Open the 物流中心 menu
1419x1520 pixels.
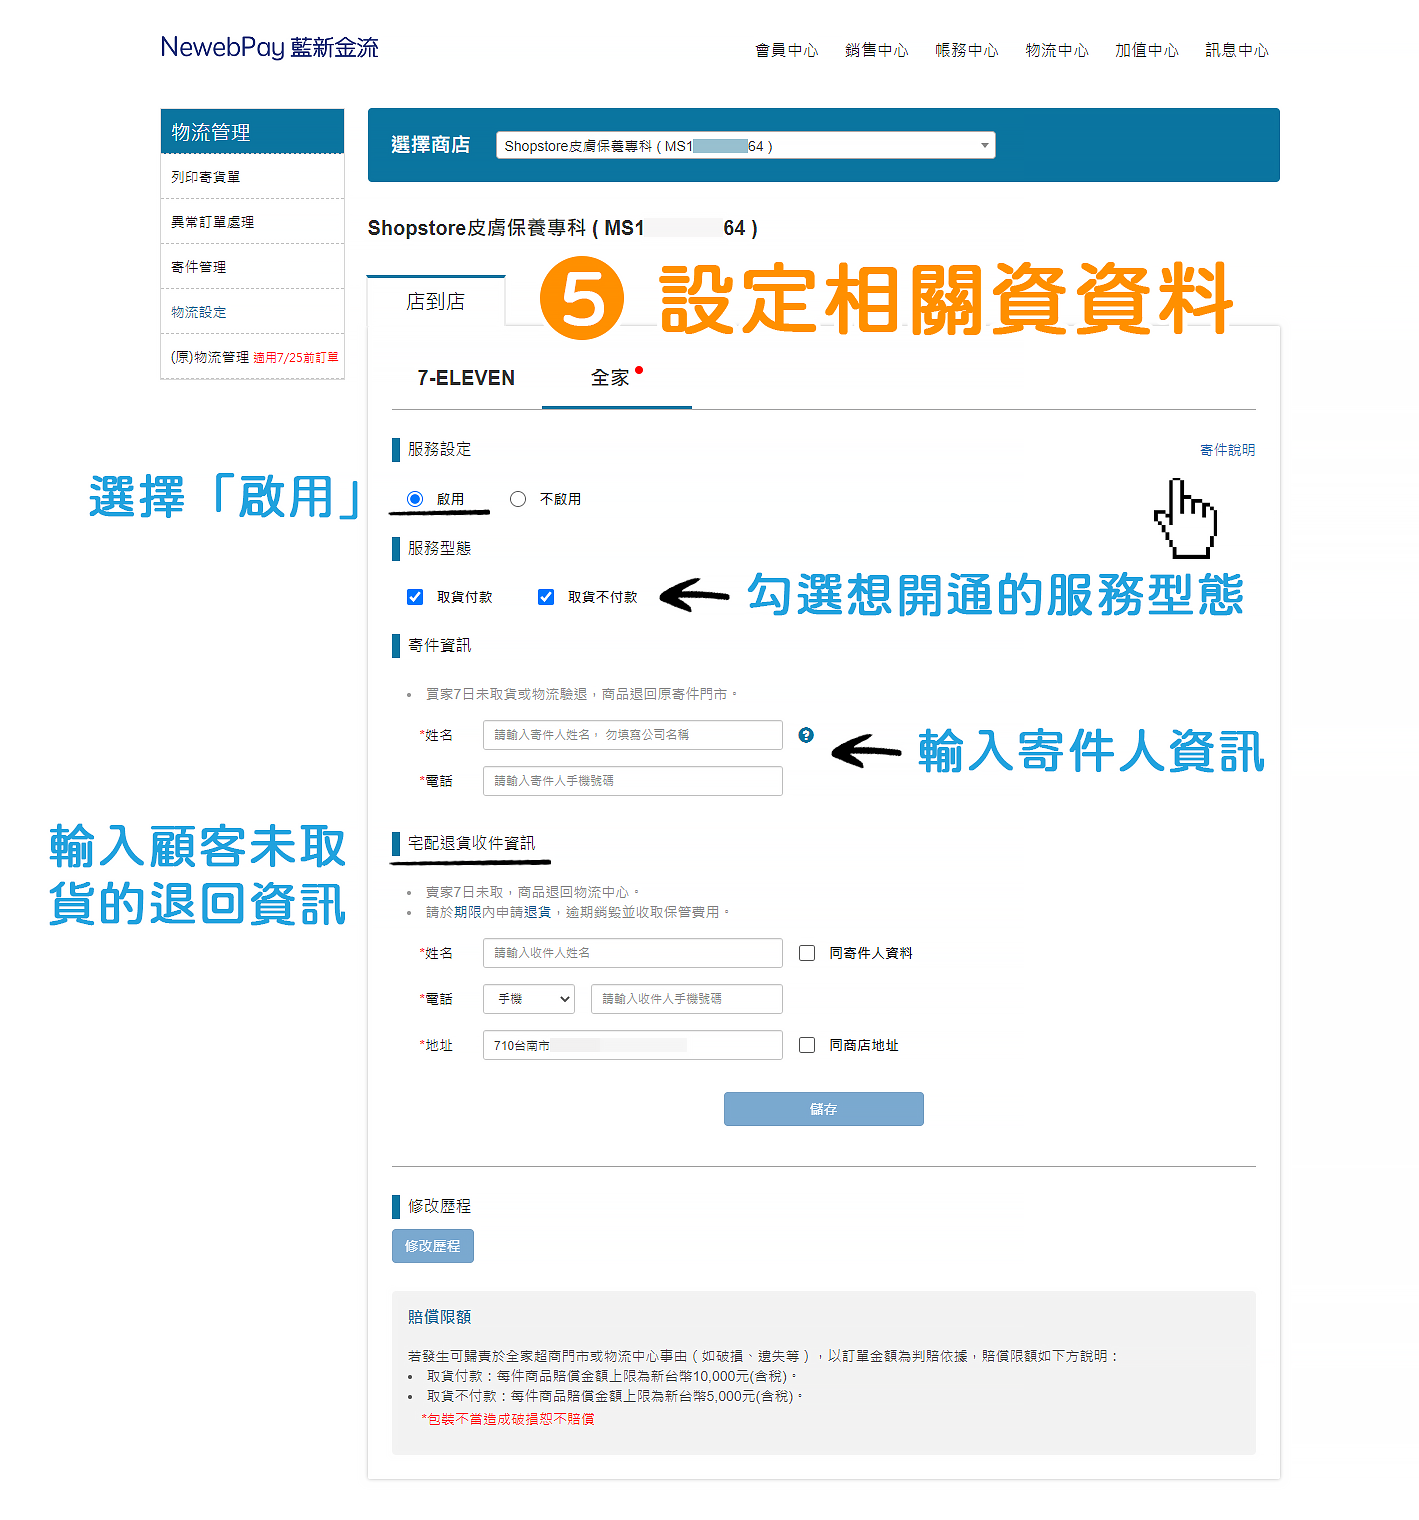1056,50
